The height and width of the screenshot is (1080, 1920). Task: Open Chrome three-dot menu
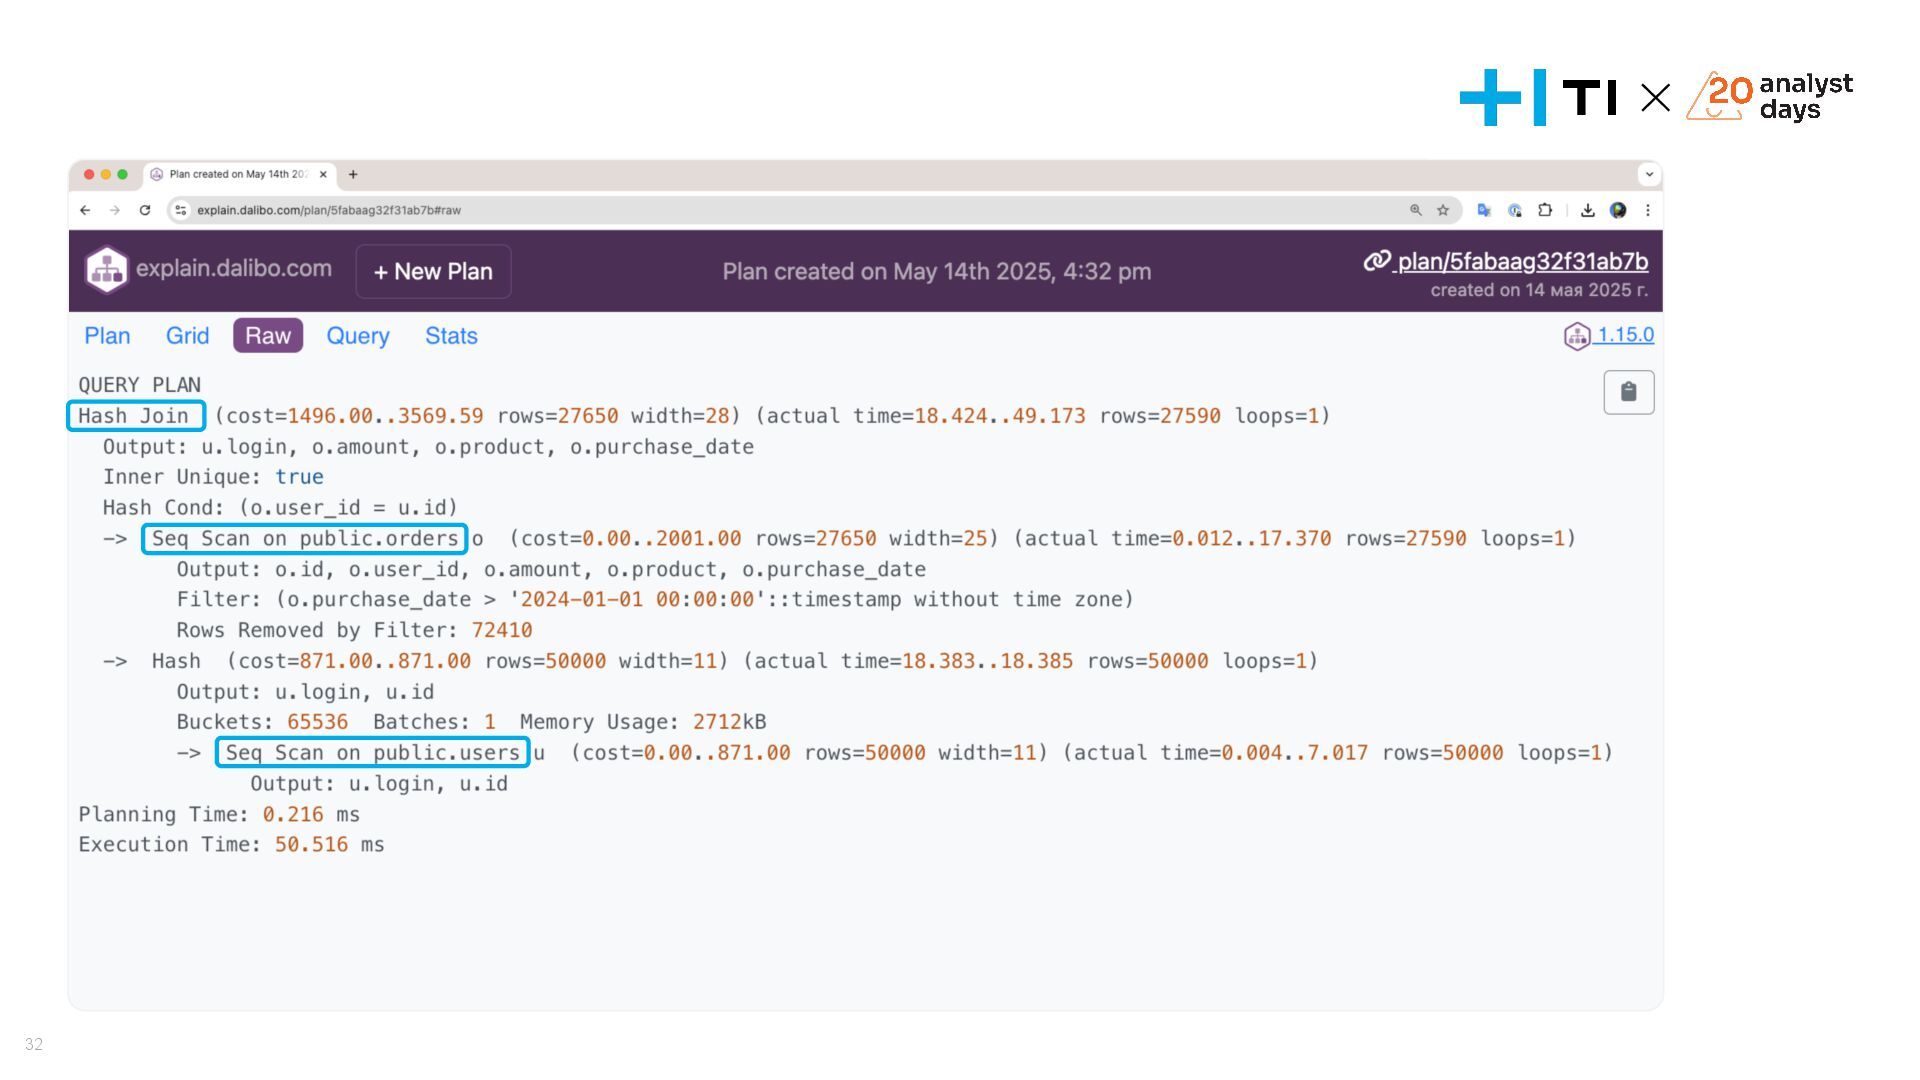pos(1647,210)
